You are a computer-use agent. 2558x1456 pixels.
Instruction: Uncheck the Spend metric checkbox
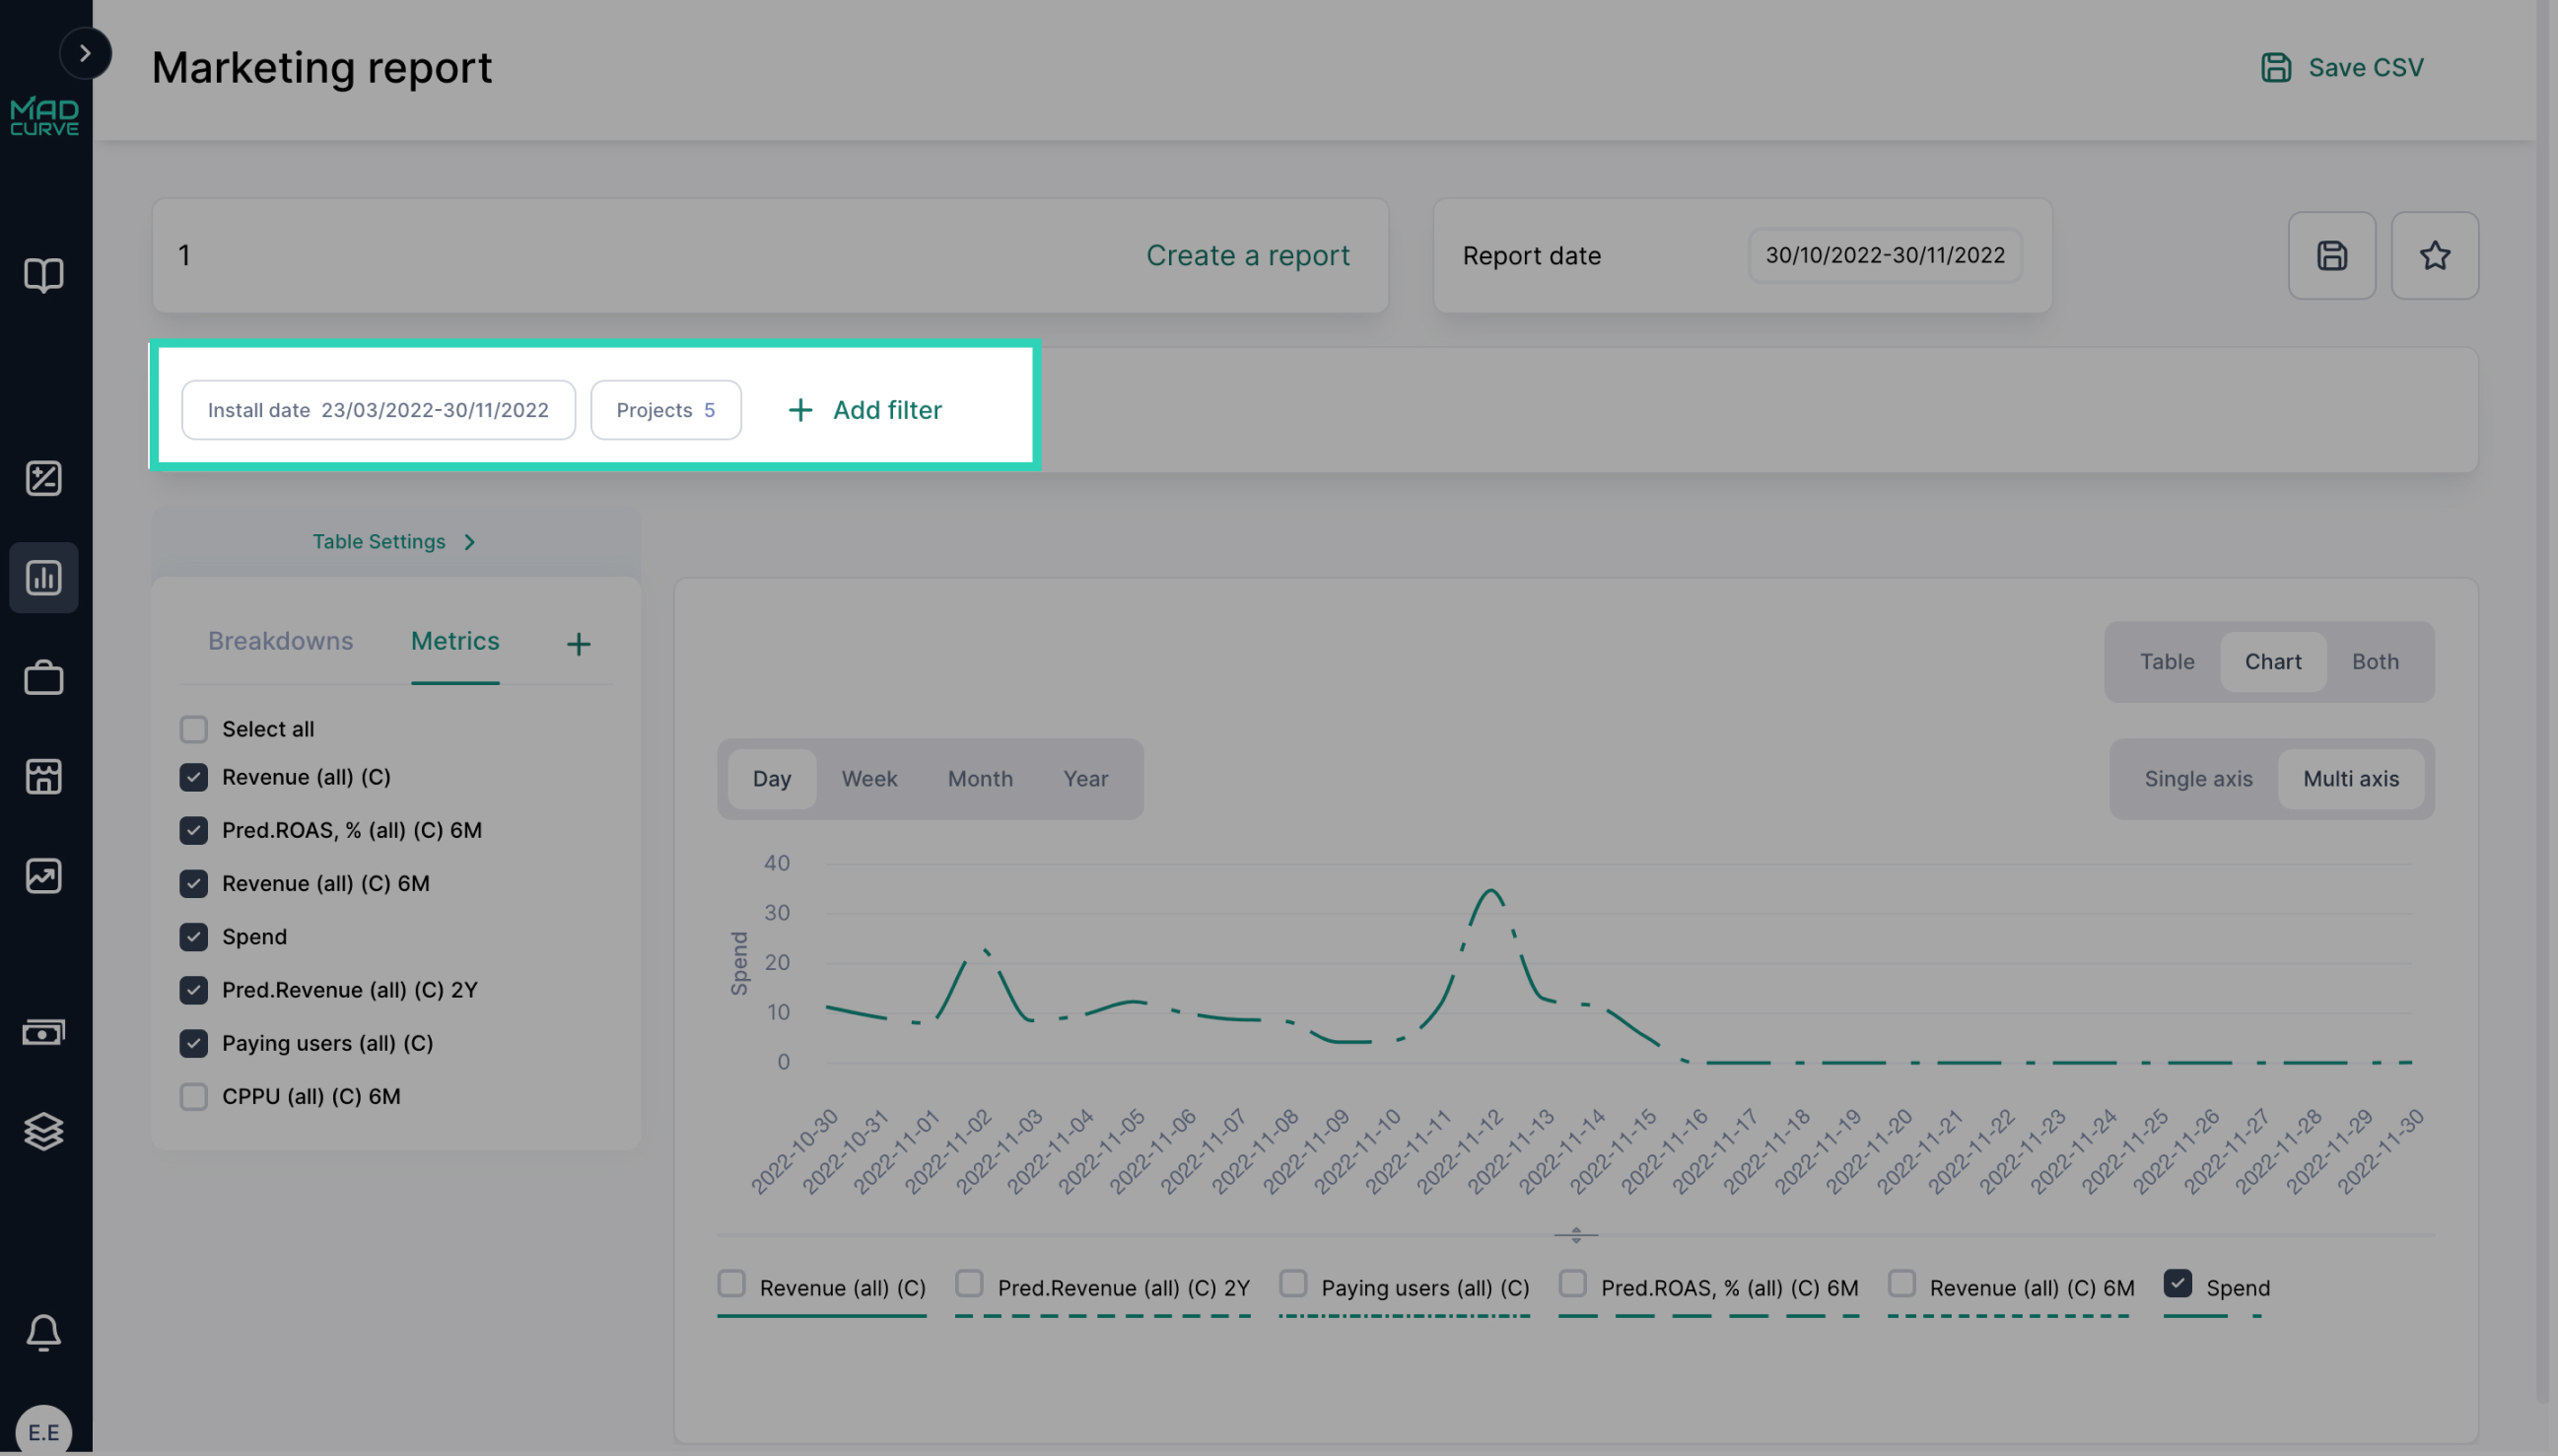click(193, 936)
